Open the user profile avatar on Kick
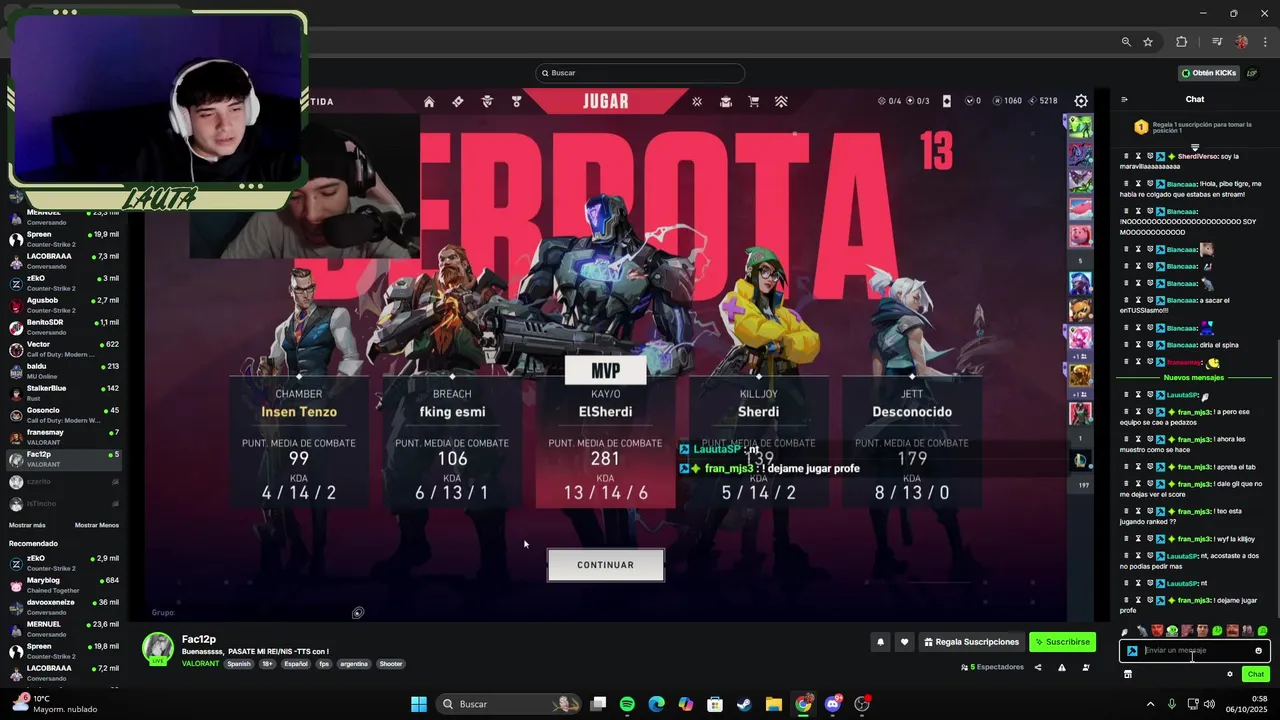Image resolution: width=1280 pixels, height=720 pixels. pyautogui.click(x=1252, y=73)
